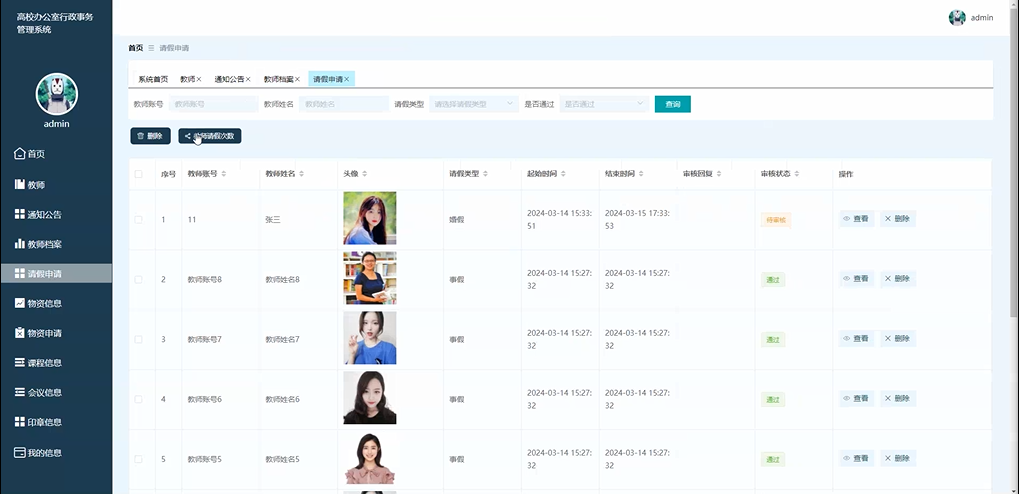The height and width of the screenshot is (494, 1019).
Task: Click the teal 查询 search button
Action: tap(673, 104)
